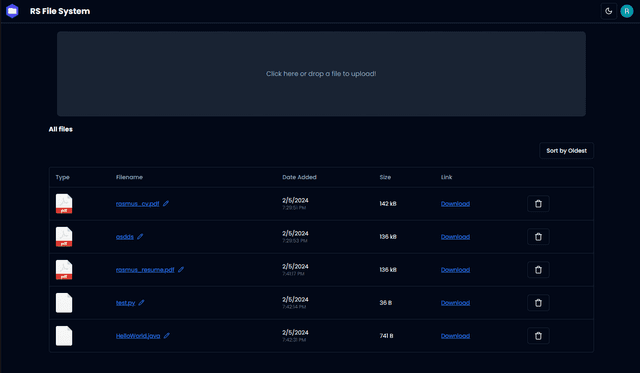Click the All files heading
Image resolution: width=640 pixels, height=373 pixels.
60,129
